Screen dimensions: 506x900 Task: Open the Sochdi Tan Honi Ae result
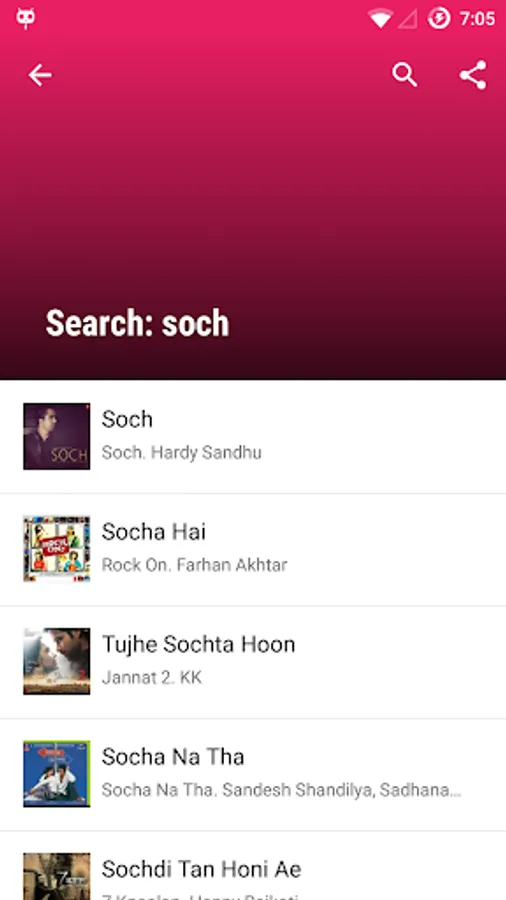tap(253, 866)
